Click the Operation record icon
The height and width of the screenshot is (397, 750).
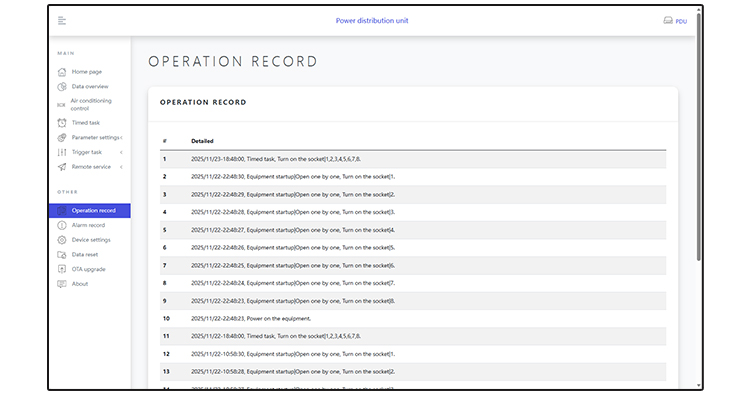click(x=62, y=210)
